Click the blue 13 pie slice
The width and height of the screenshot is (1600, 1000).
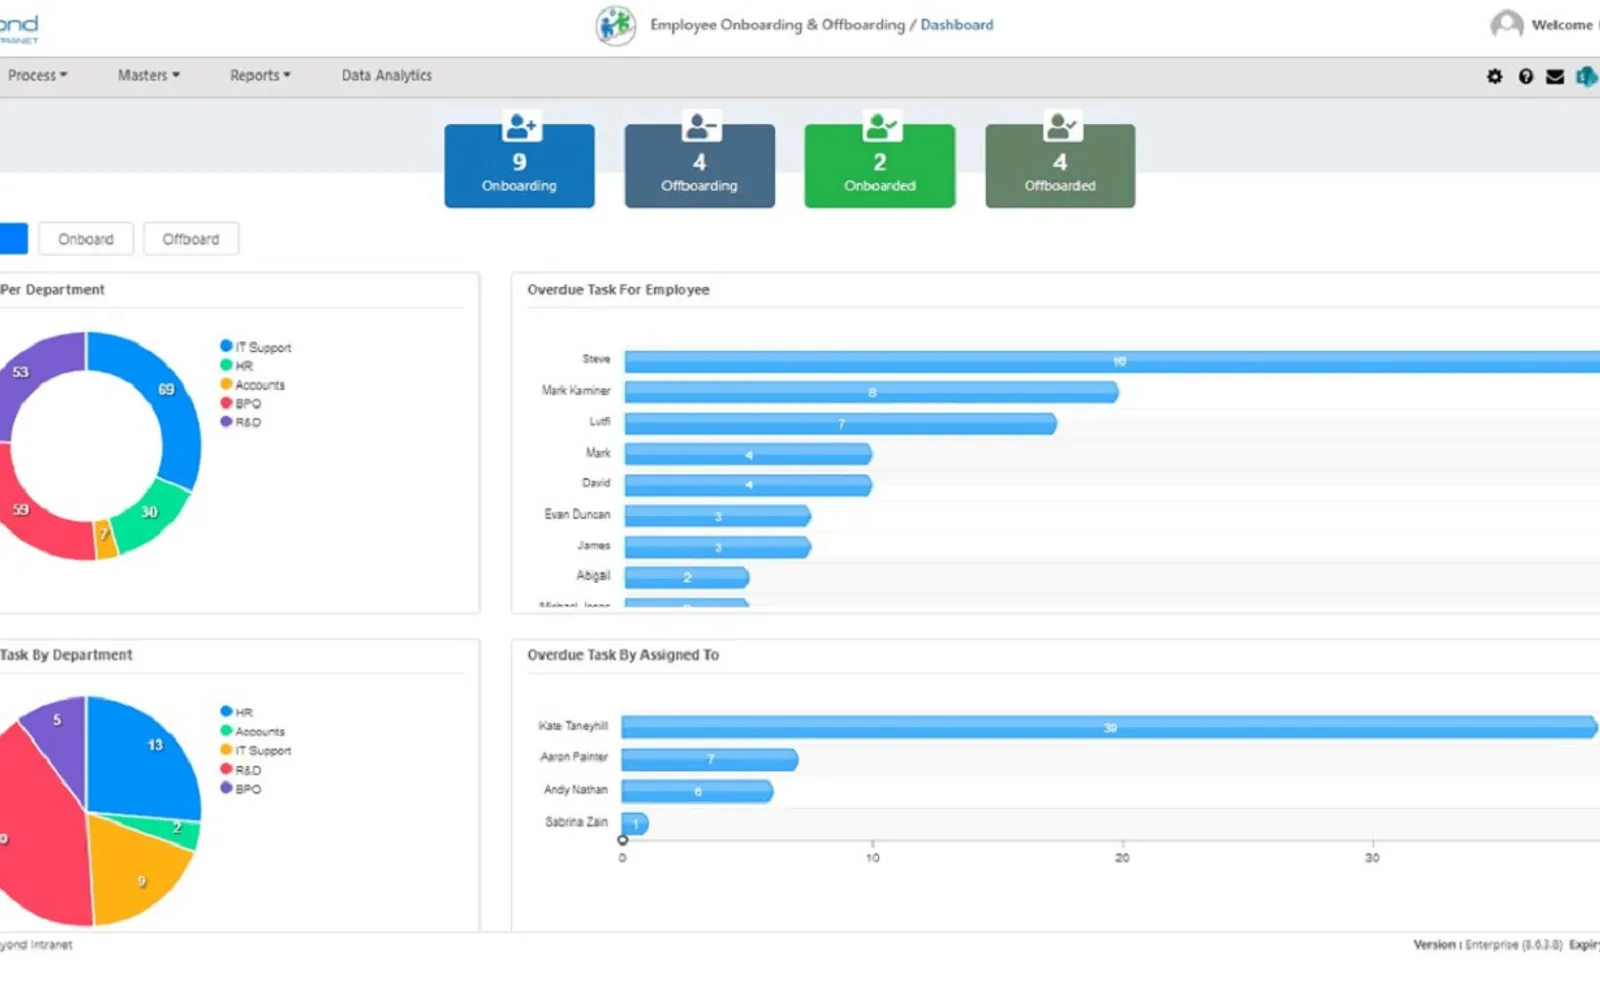click(x=145, y=760)
